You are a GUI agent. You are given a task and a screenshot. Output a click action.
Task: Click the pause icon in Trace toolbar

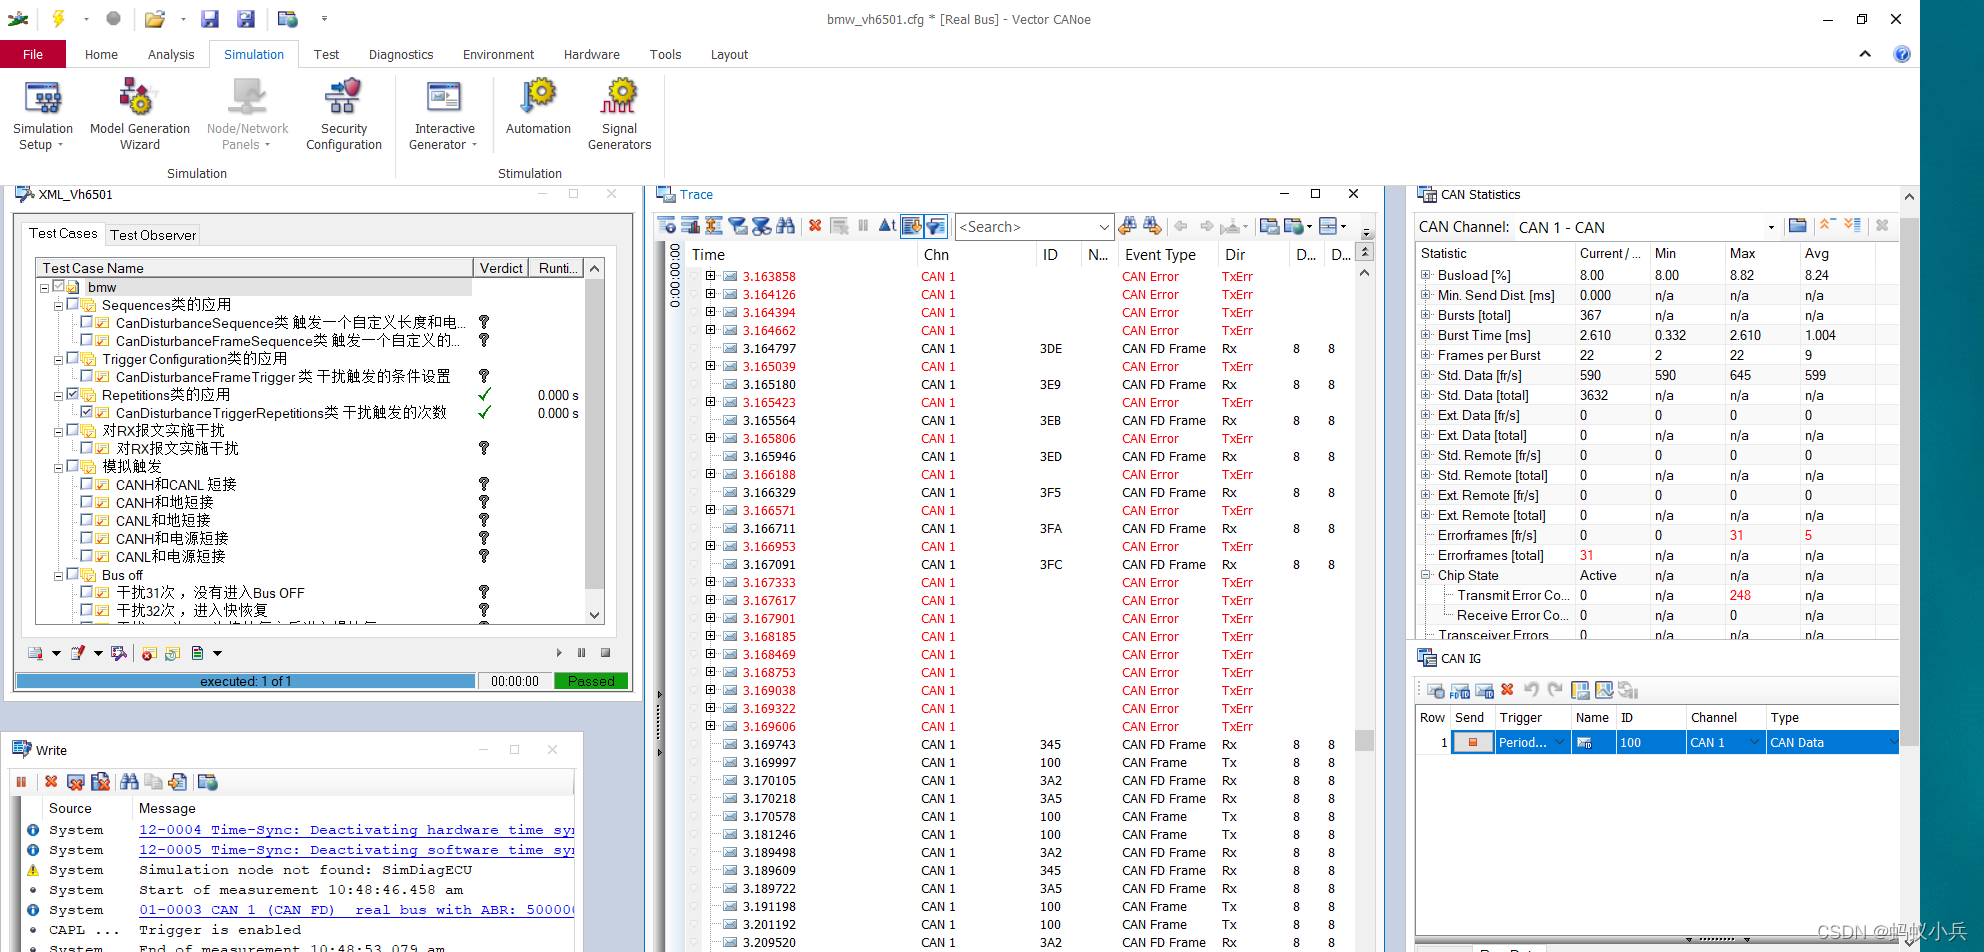862,226
